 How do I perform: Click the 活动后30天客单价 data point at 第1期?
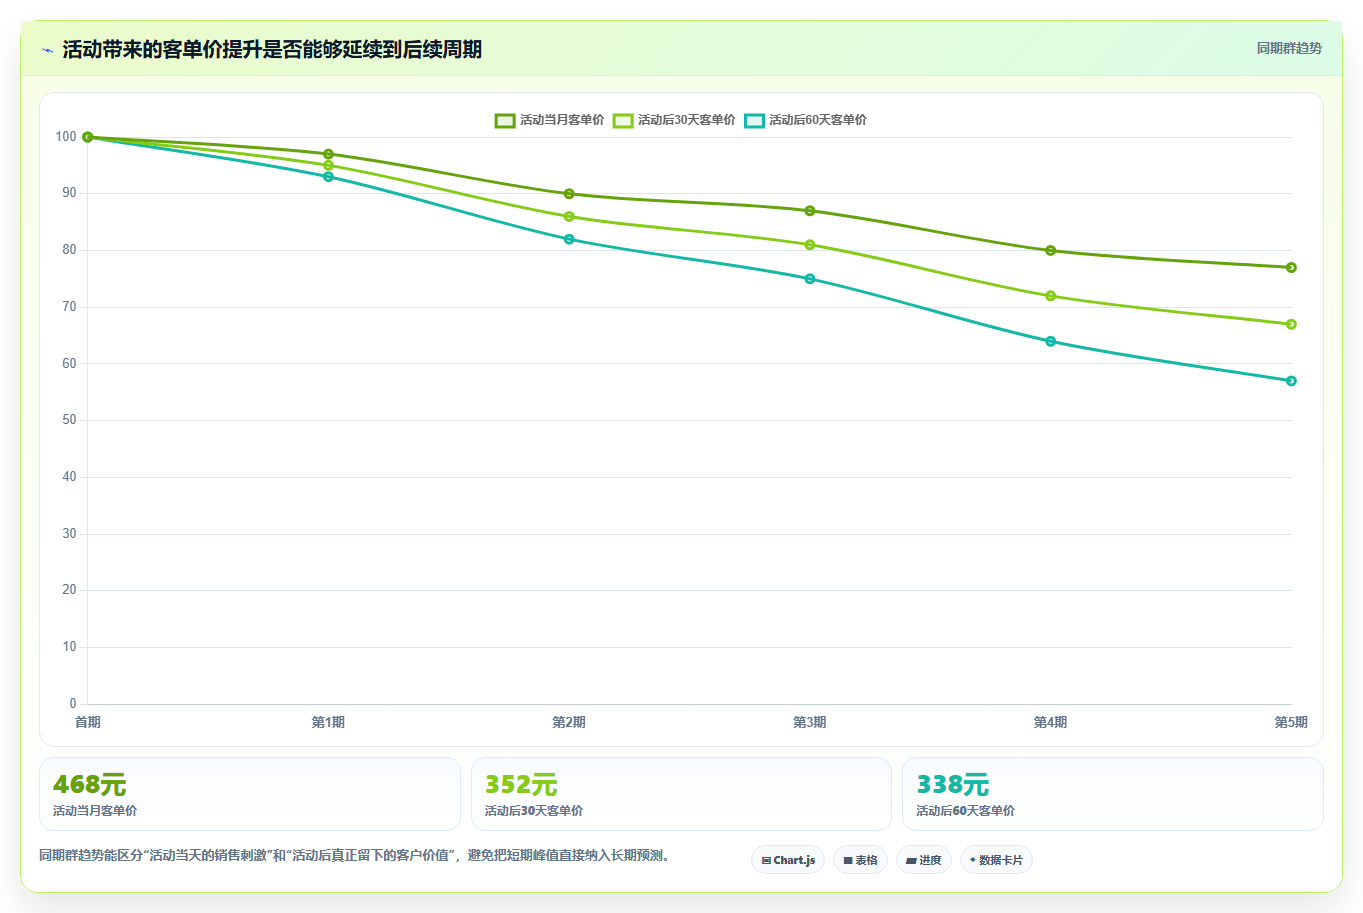coord(328,165)
